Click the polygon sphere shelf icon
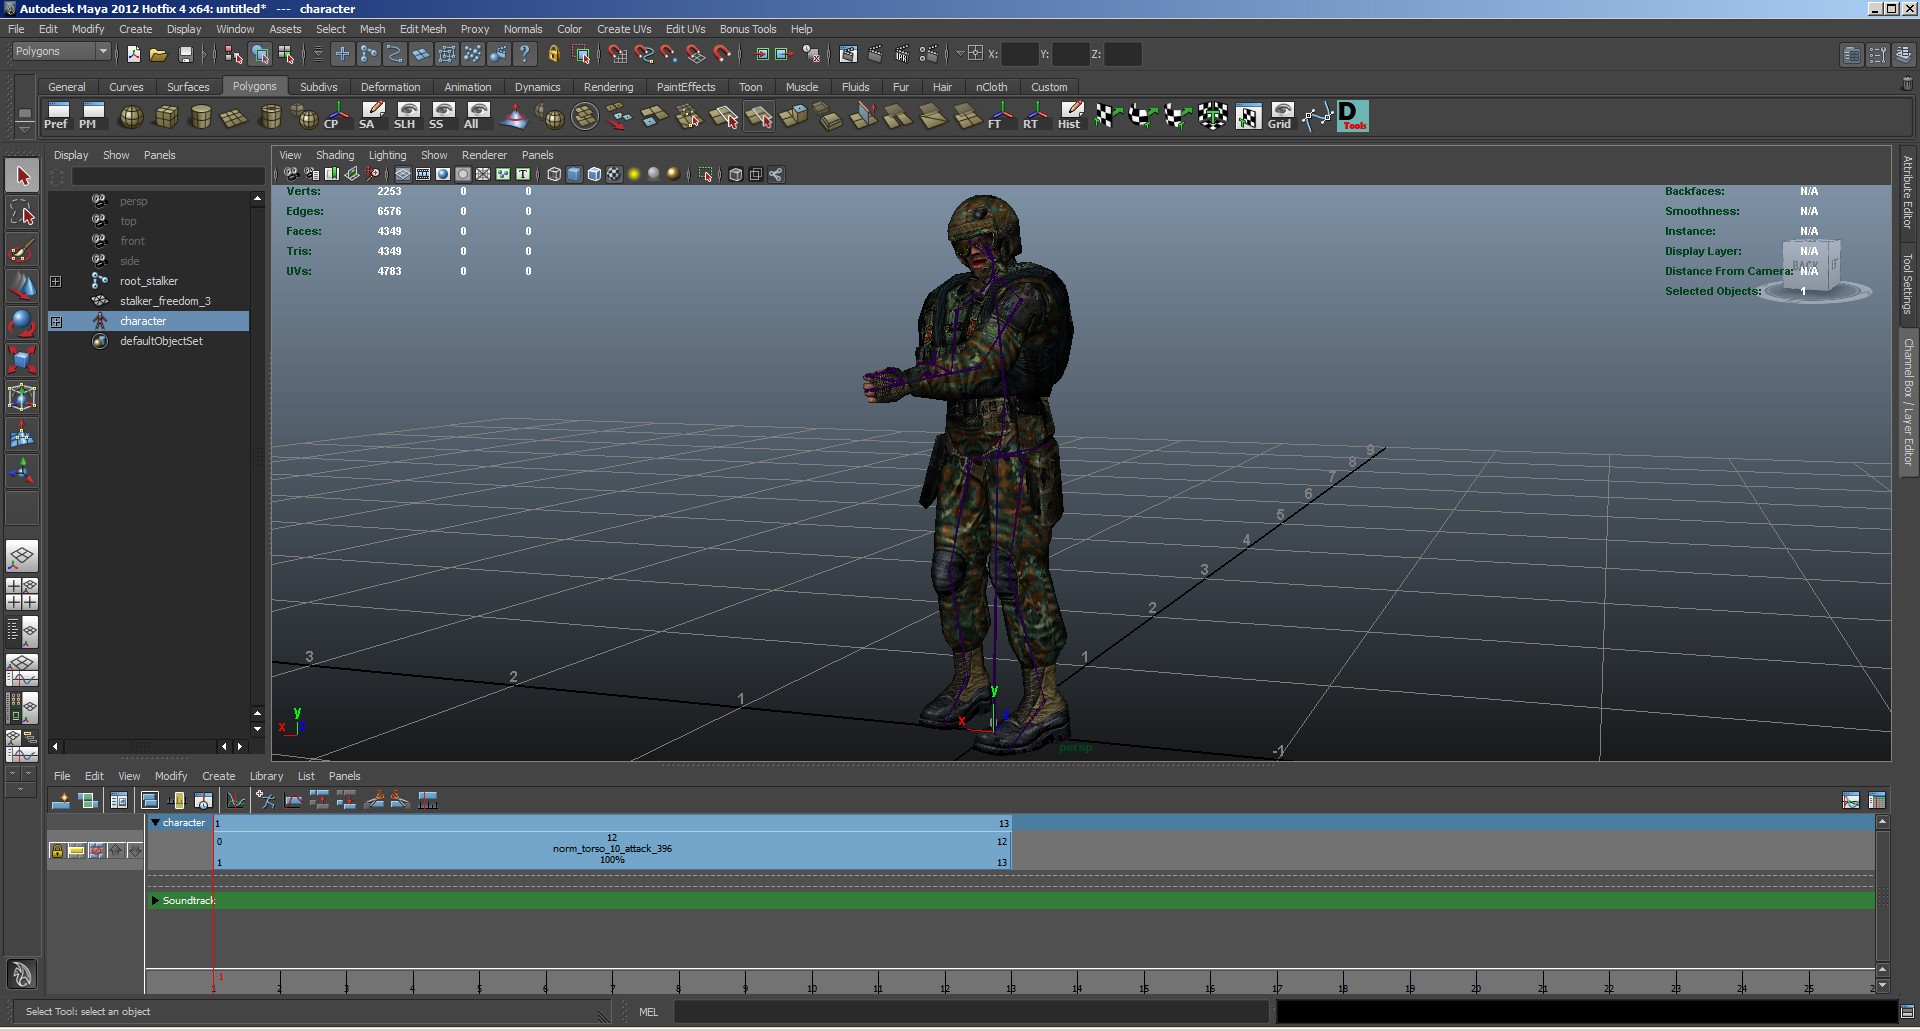 point(131,117)
